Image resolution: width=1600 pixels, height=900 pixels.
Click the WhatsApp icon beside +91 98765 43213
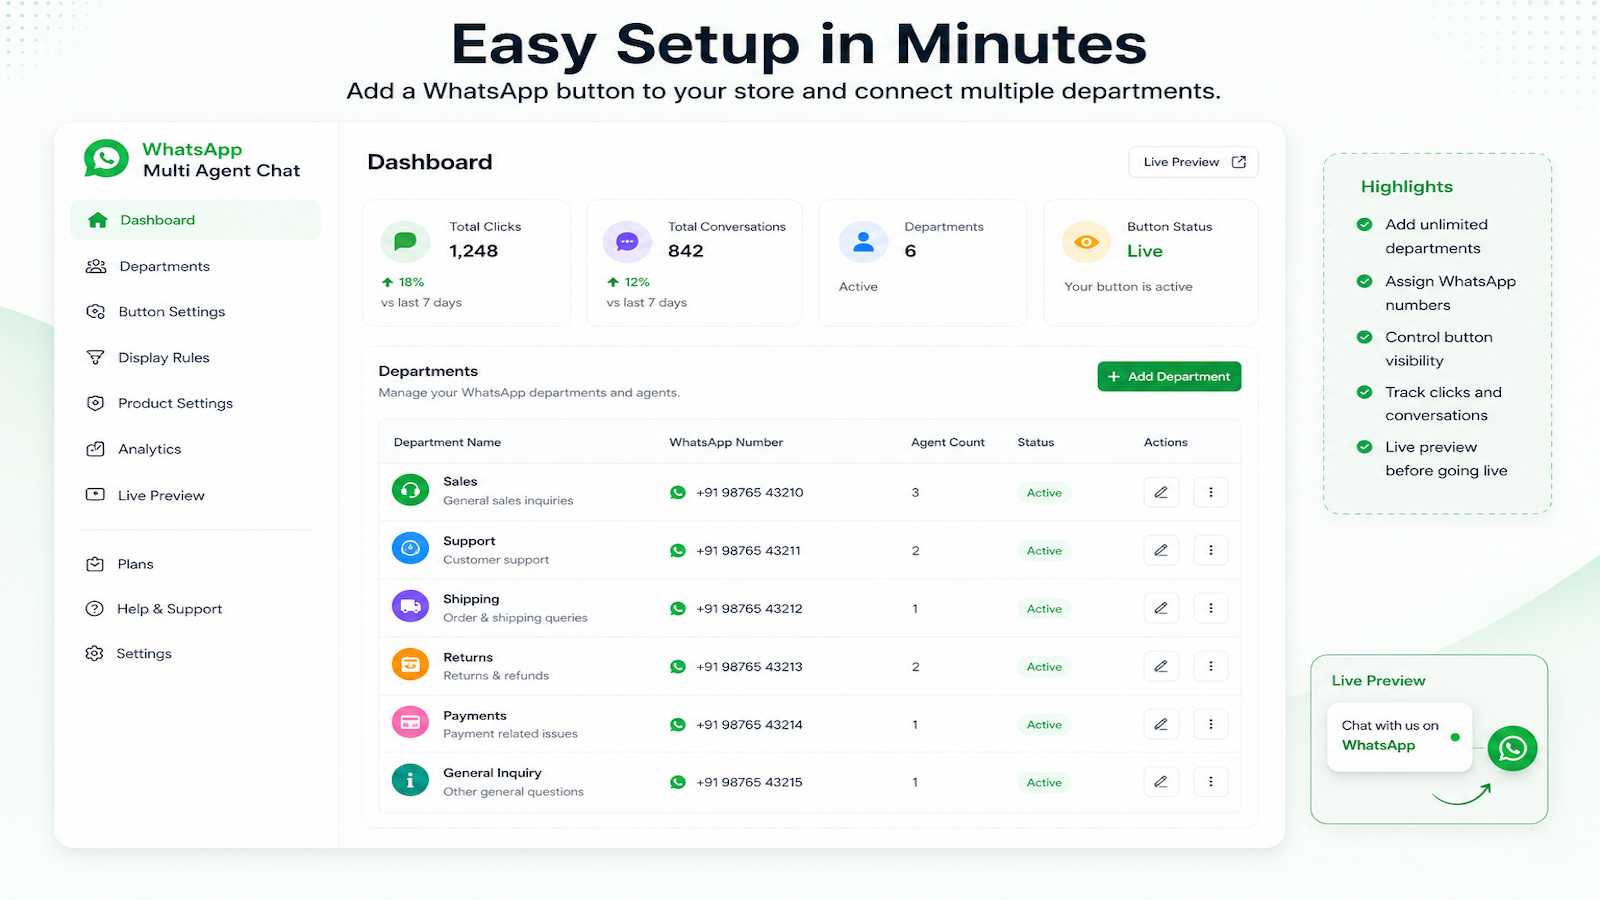pos(678,666)
